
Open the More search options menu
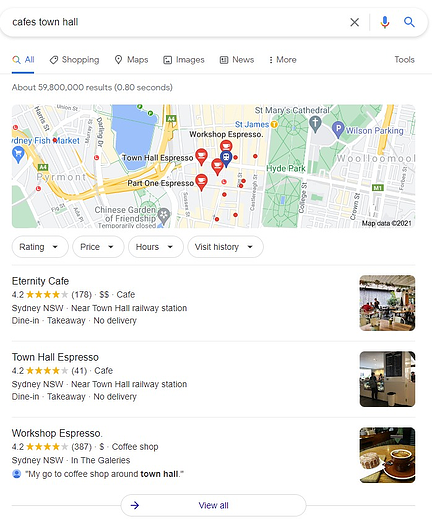(x=282, y=60)
